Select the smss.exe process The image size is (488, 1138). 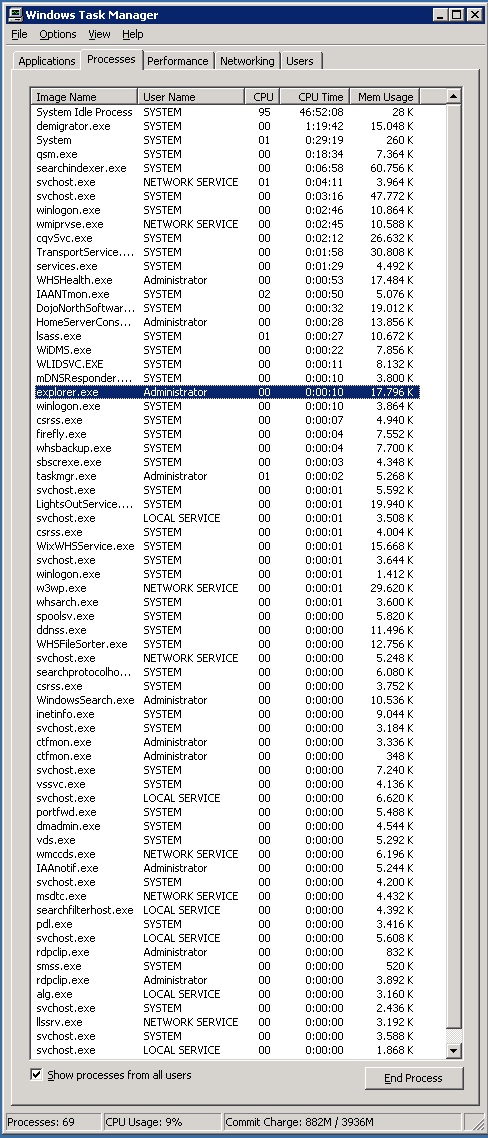tap(227, 966)
